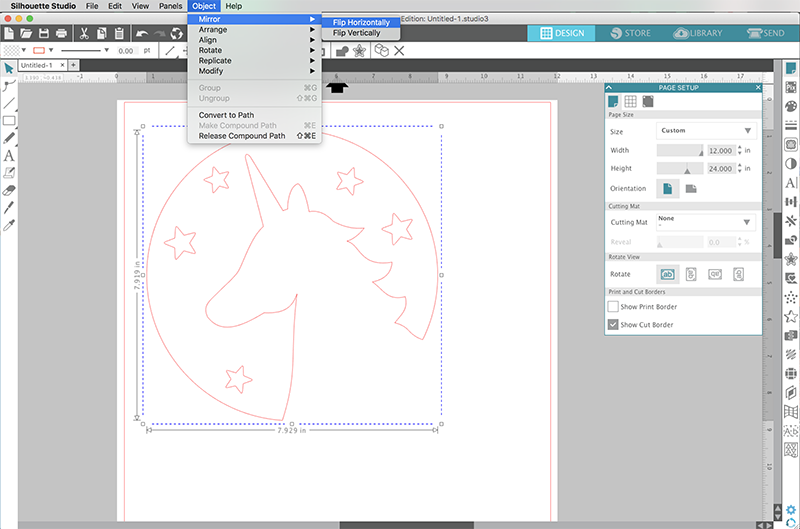The image size is (800, 529).
Task: Expand the Align submenu
Action: coord(255,40)
